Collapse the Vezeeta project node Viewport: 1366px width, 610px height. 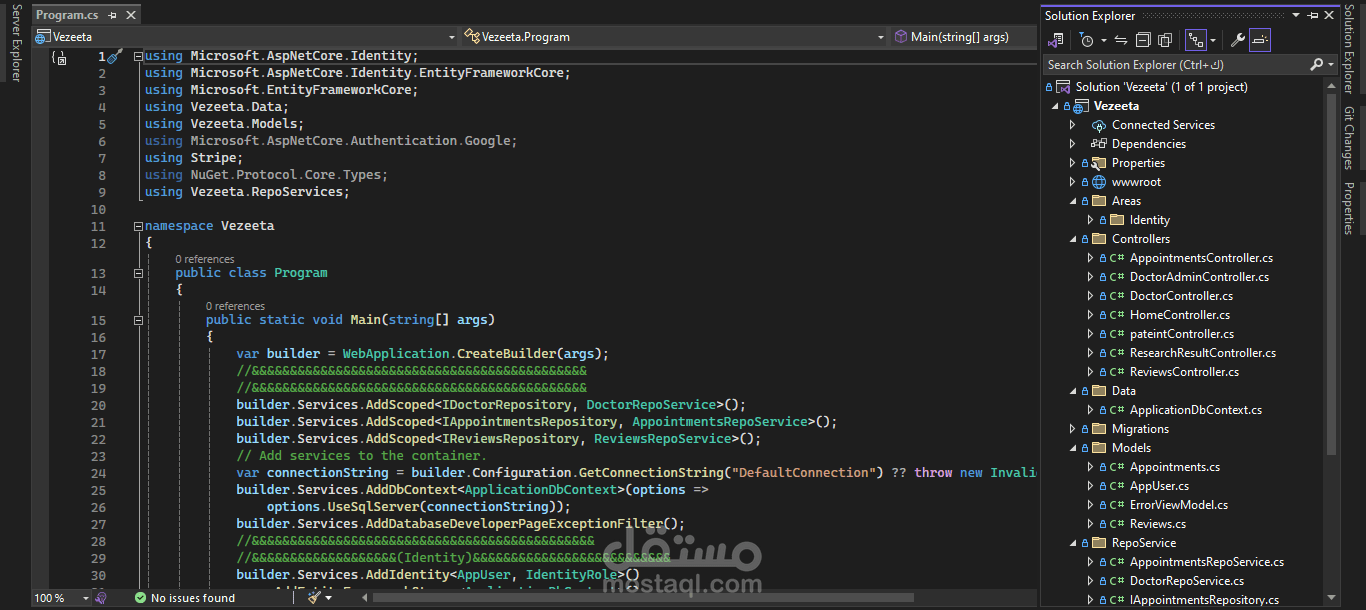pos(1054,106)
